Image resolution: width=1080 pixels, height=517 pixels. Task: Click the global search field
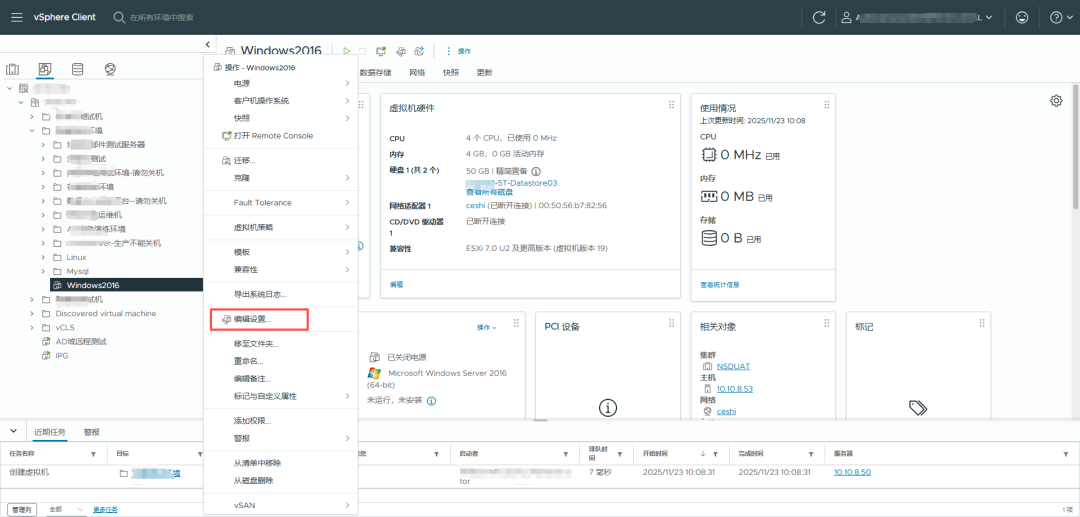161,17
